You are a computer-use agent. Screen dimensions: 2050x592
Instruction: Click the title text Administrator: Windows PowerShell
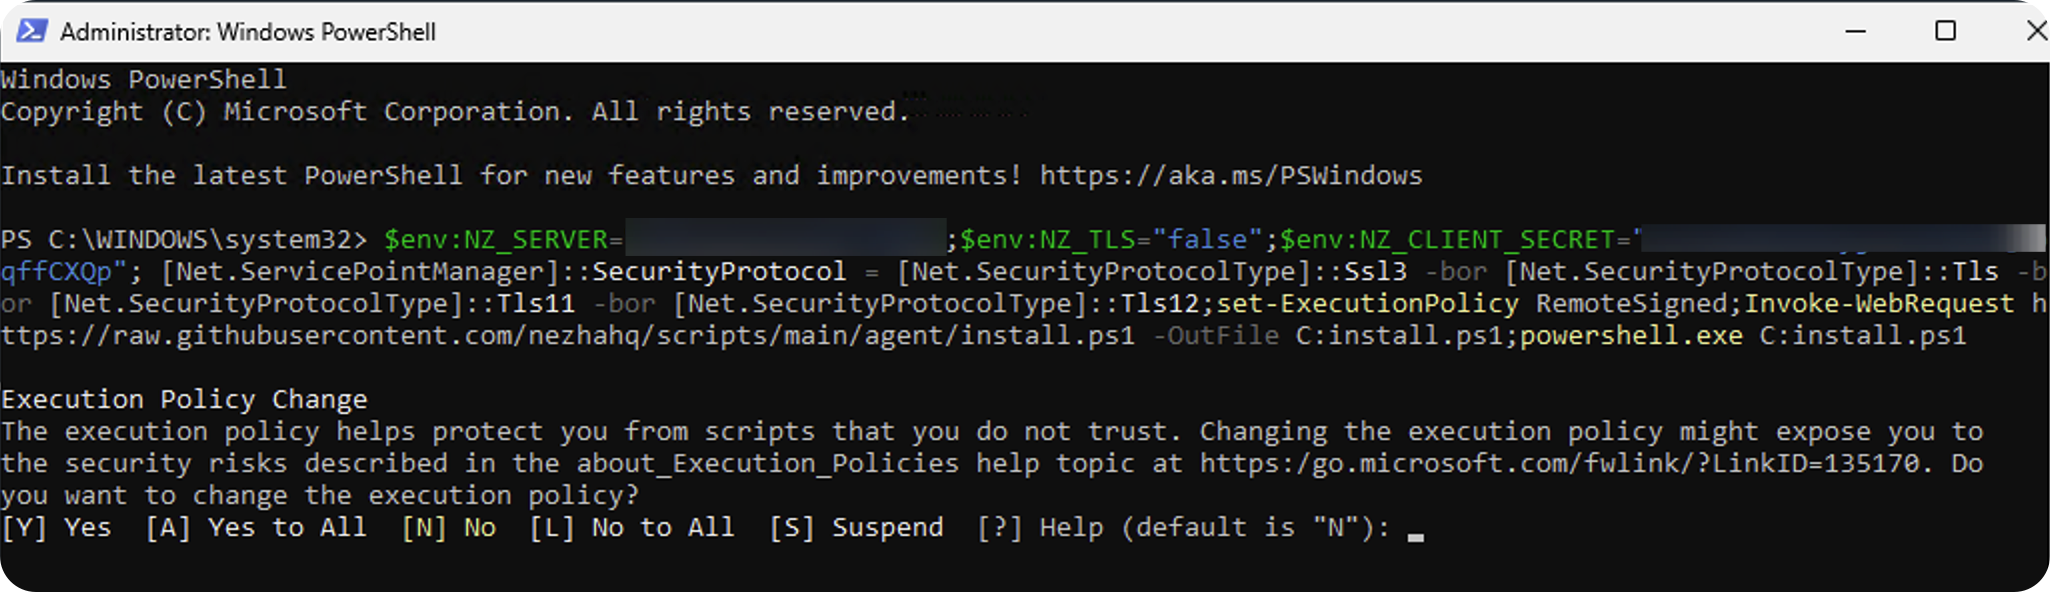[248, 32]
